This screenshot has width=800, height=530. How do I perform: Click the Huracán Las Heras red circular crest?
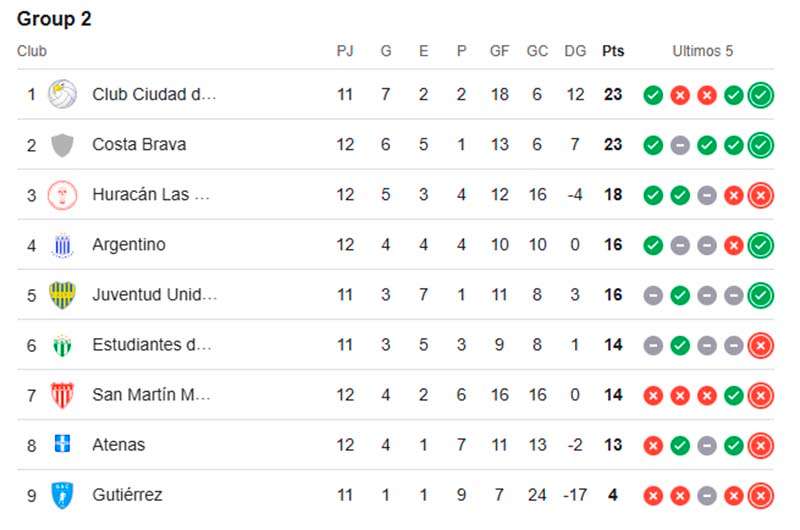62,195
